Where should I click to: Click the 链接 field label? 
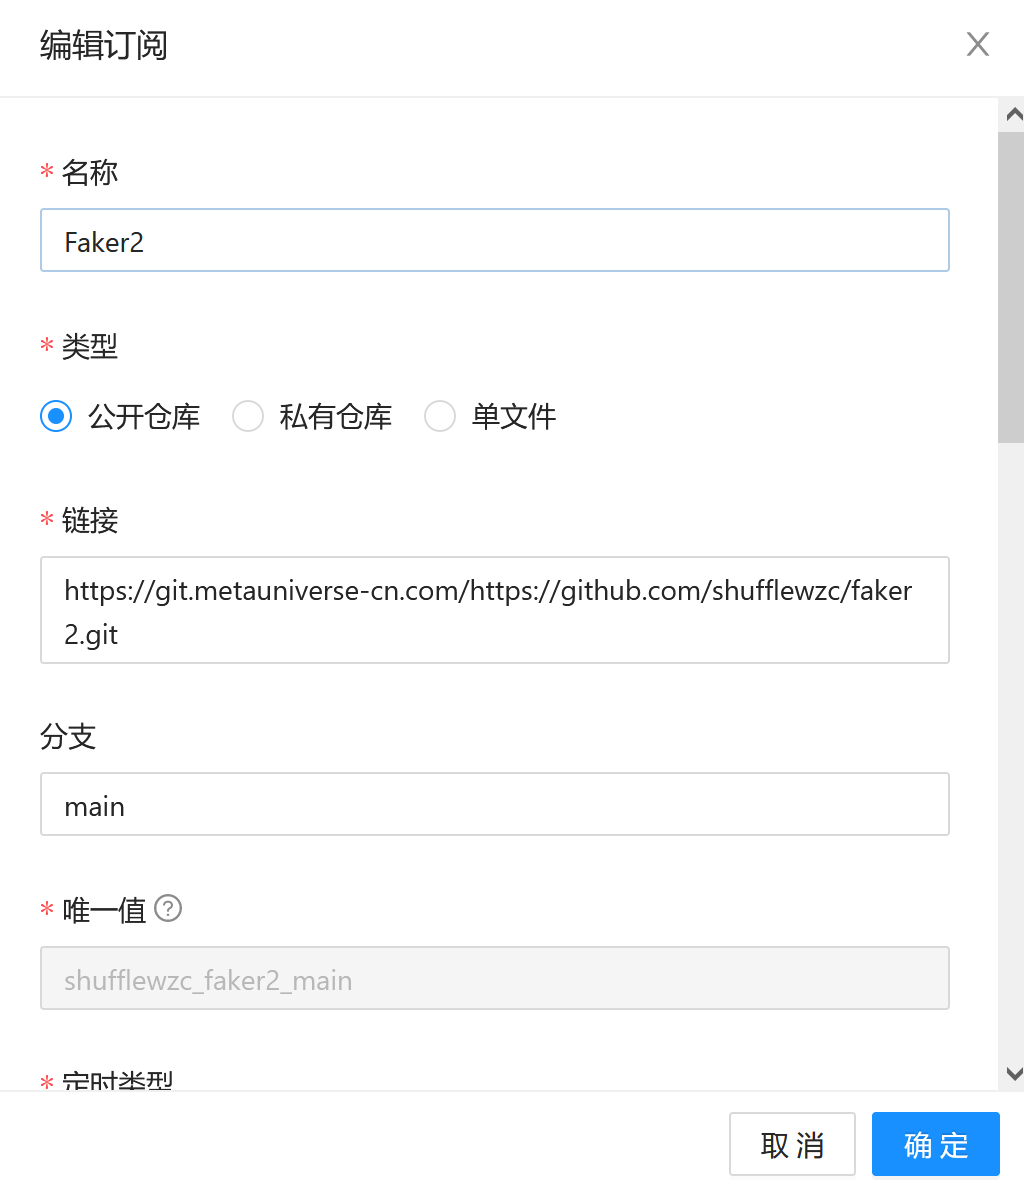[90, 521]
